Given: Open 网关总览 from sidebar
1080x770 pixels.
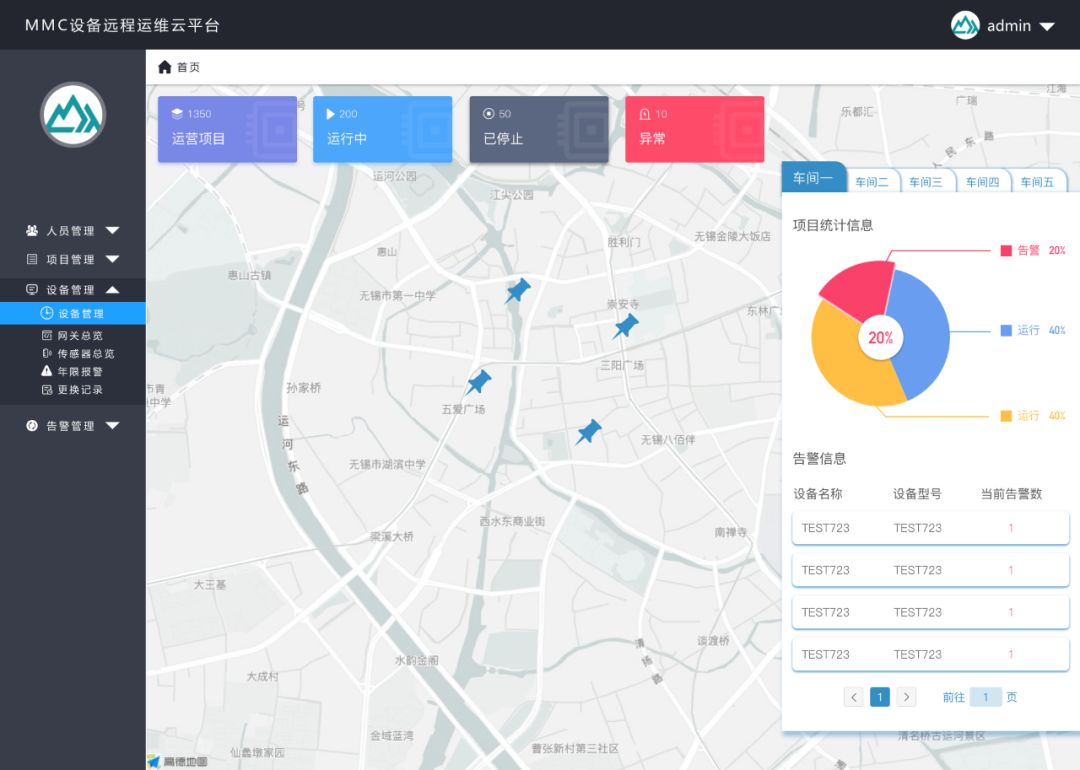Looking at the screenshot, I should (x=79, y=336).
